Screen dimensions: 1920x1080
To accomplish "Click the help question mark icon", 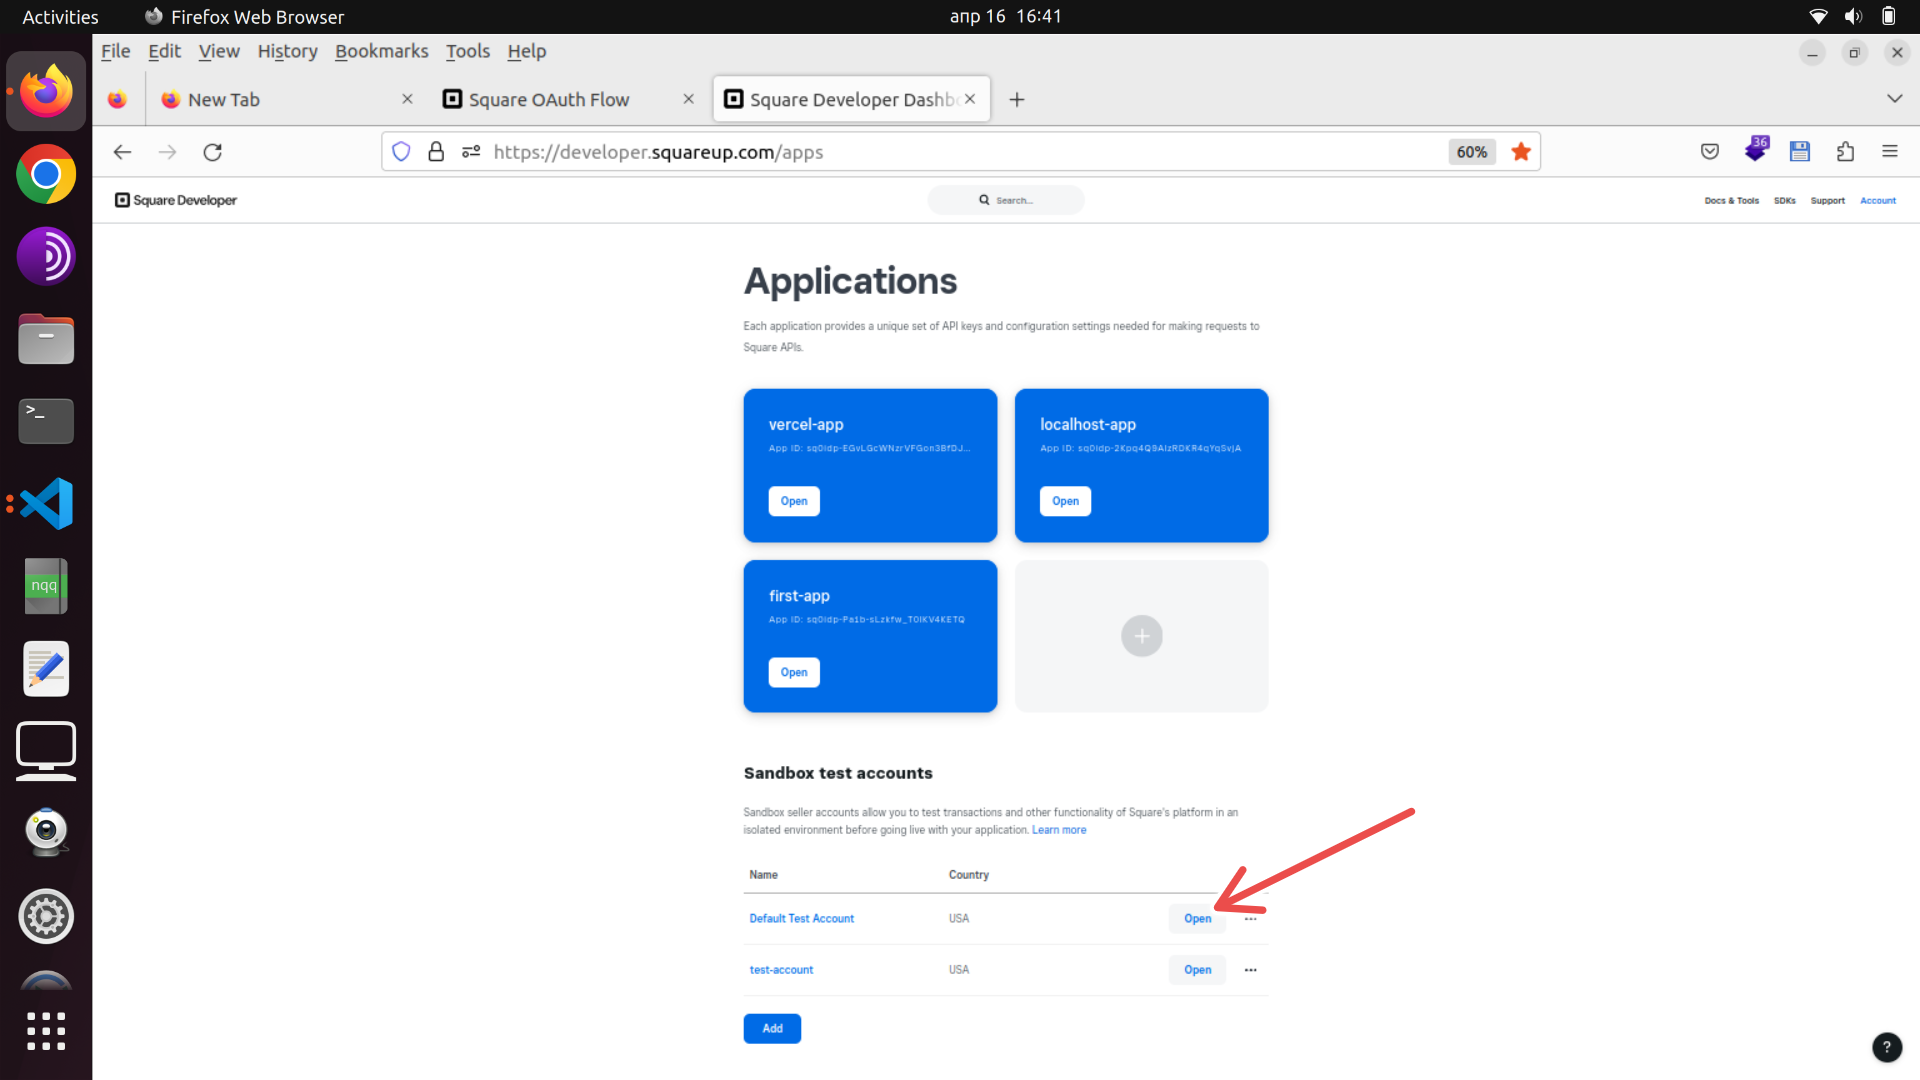I will (x=1886, y=1047).
